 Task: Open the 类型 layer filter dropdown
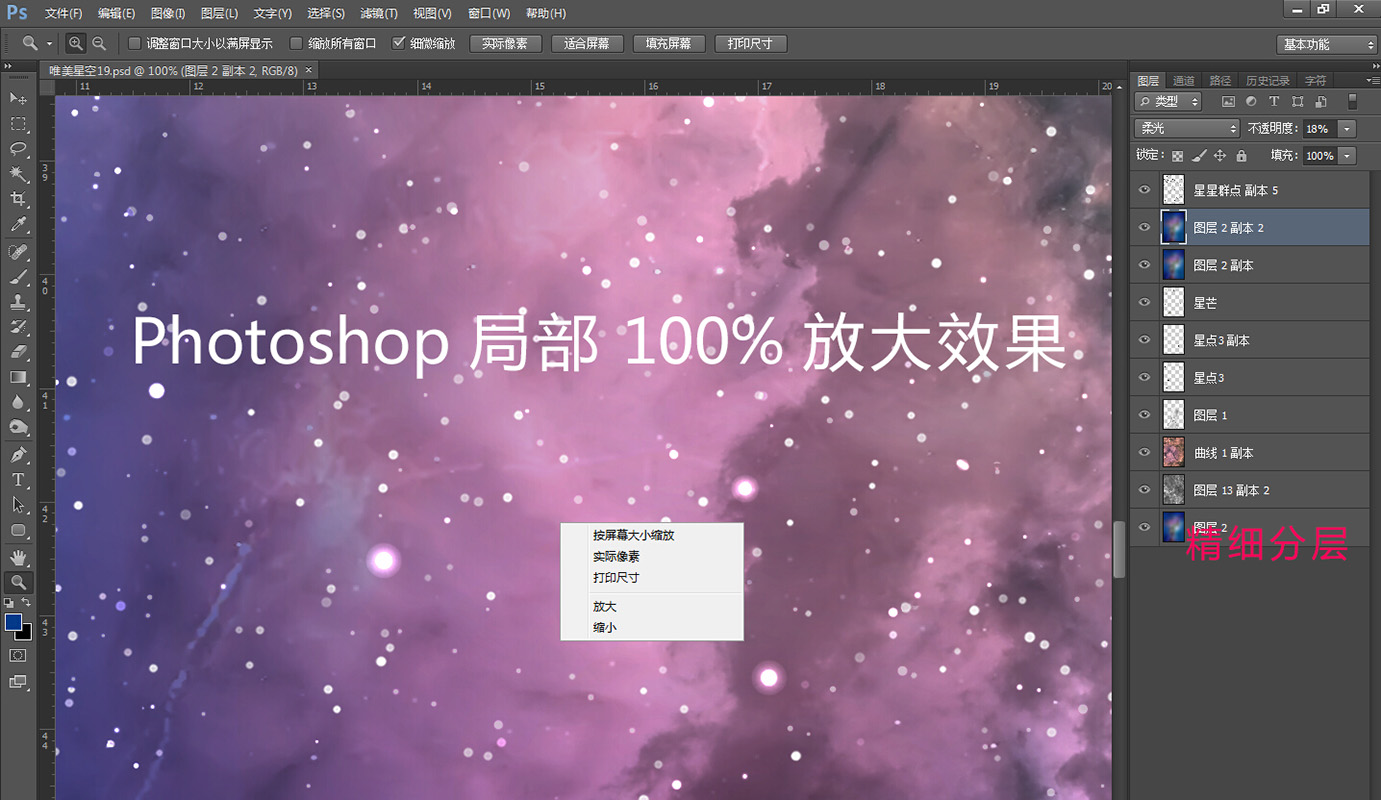tap(1169, 101)
